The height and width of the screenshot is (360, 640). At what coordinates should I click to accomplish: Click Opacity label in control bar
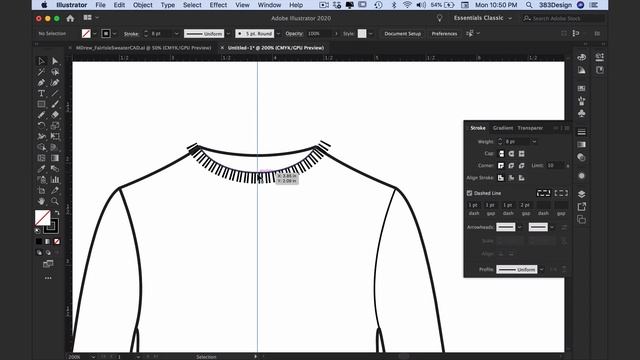coord(294,34)
